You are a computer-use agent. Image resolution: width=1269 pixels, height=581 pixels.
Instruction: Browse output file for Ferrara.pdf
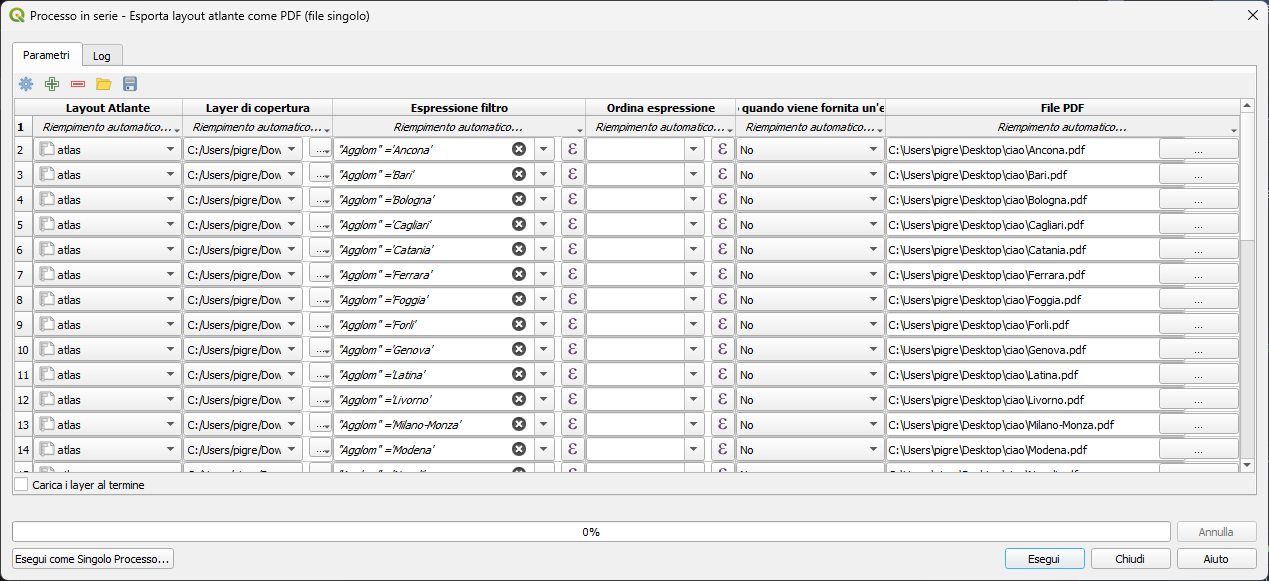point(1198,274)
